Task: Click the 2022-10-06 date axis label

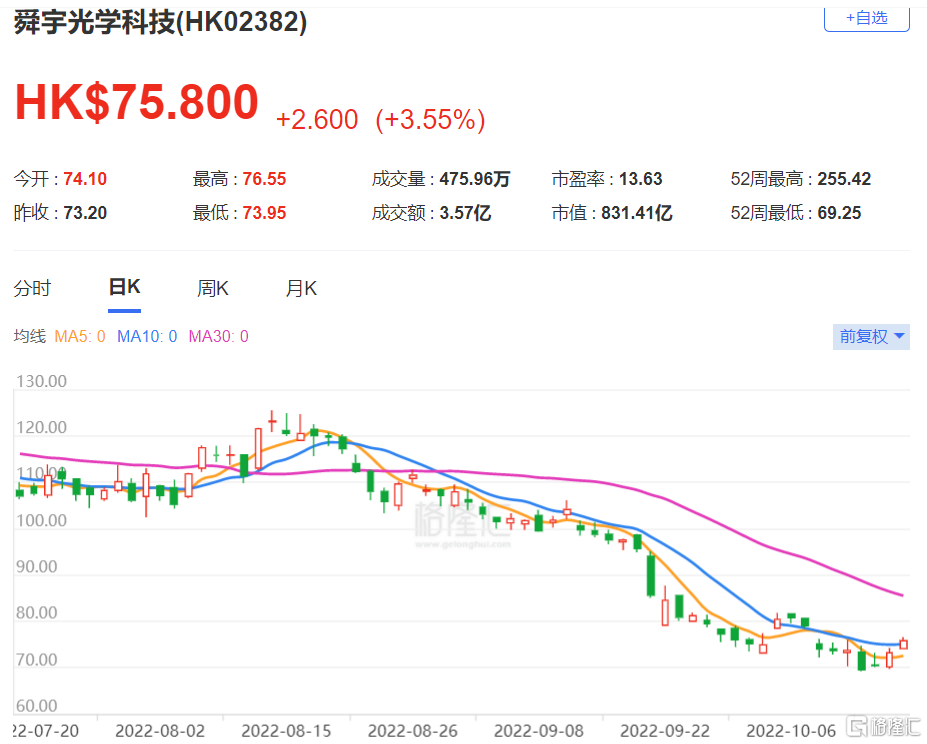Action: tap(791, 731)
